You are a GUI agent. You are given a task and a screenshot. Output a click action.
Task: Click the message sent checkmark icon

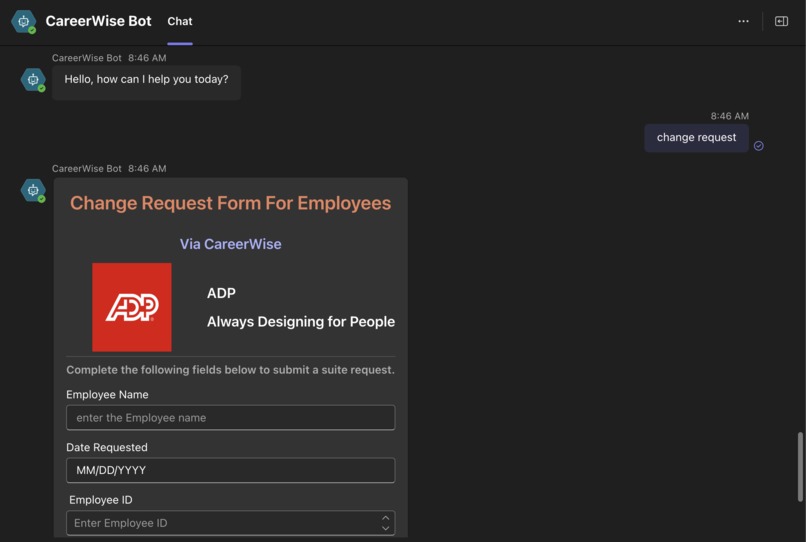pyautogui.click(x=759, y=146)
